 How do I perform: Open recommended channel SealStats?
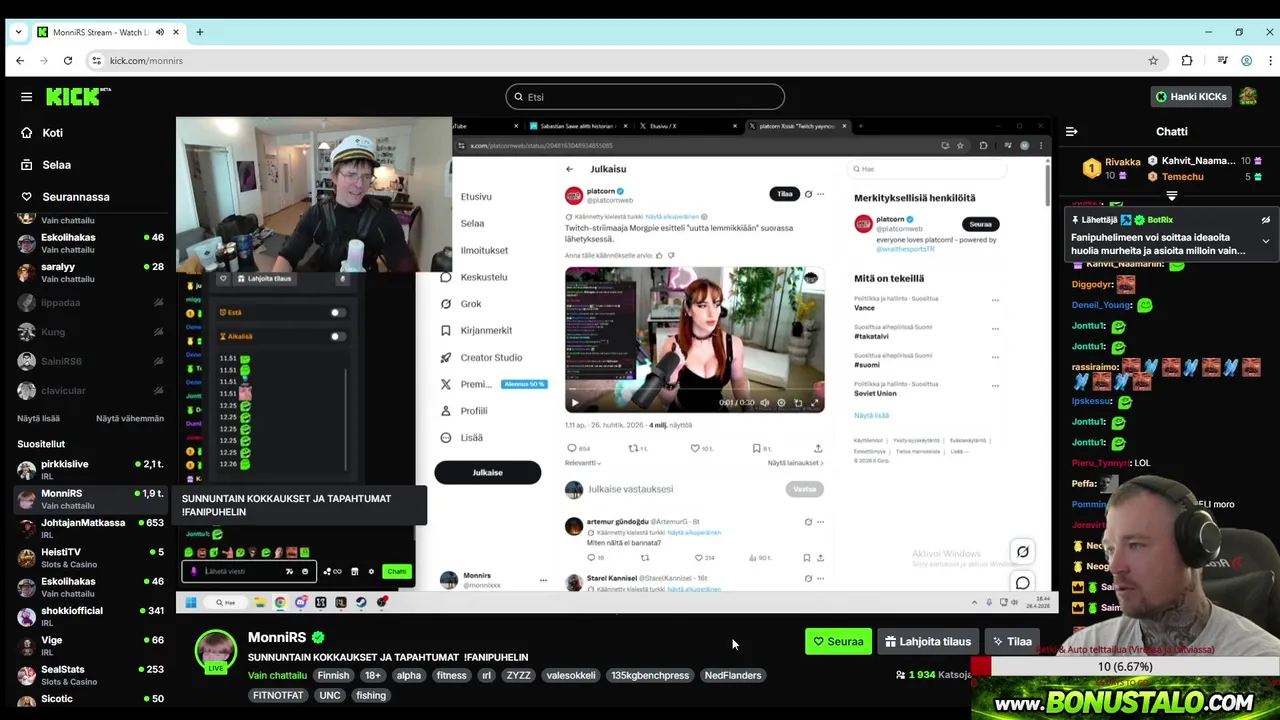(x=90, y=675)
